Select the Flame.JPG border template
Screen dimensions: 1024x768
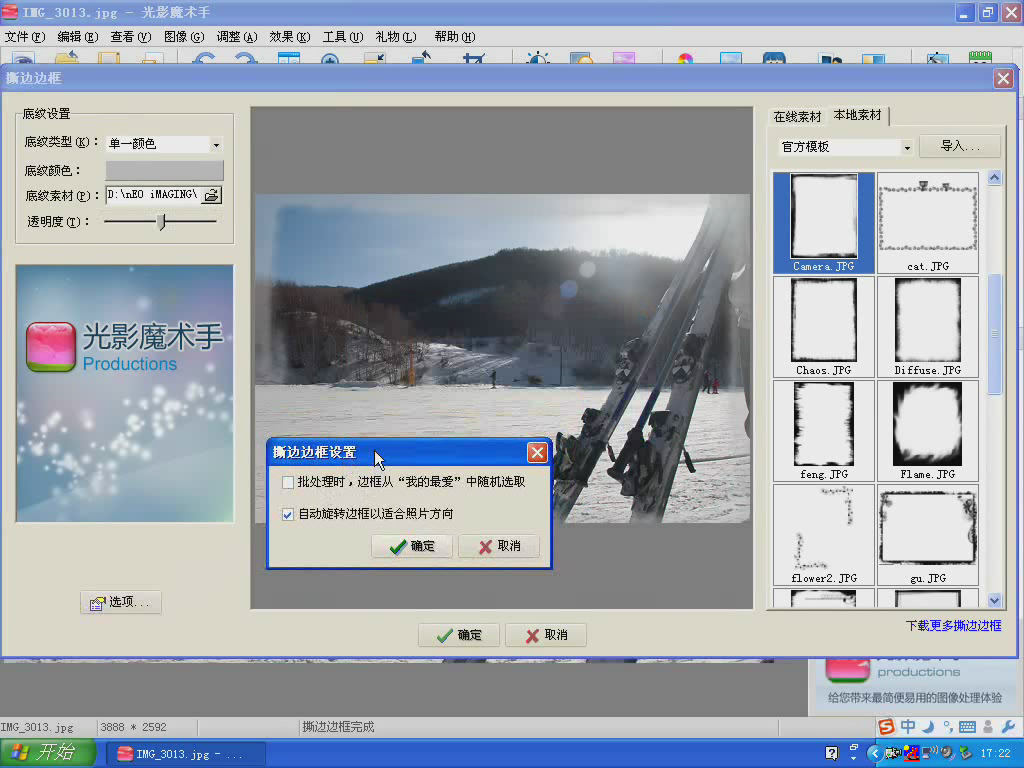927,430
